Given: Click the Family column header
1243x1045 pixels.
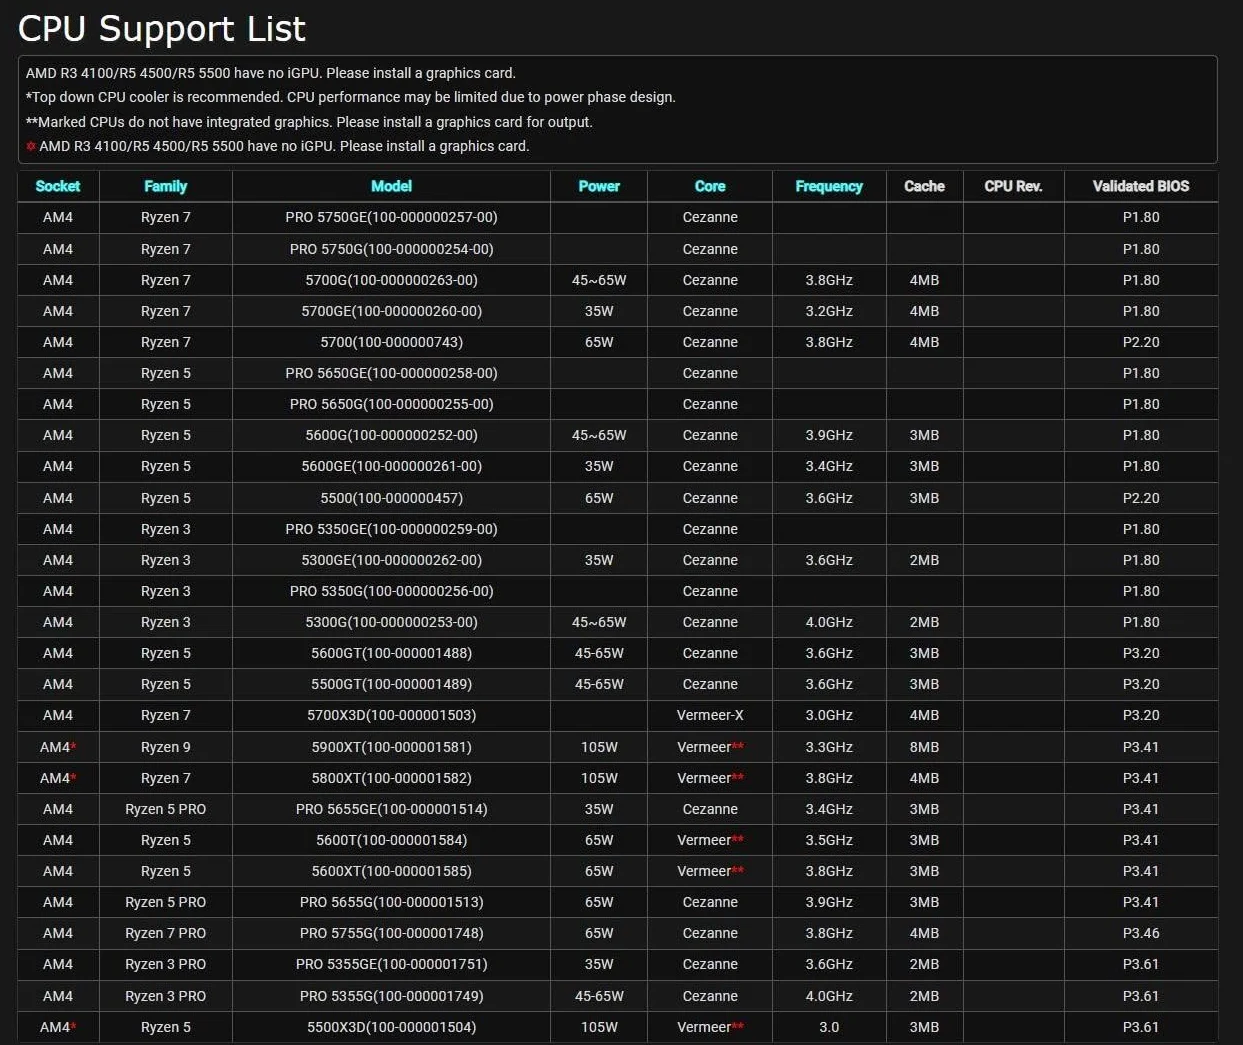Looking at the screenshot, I should (165, 186).
